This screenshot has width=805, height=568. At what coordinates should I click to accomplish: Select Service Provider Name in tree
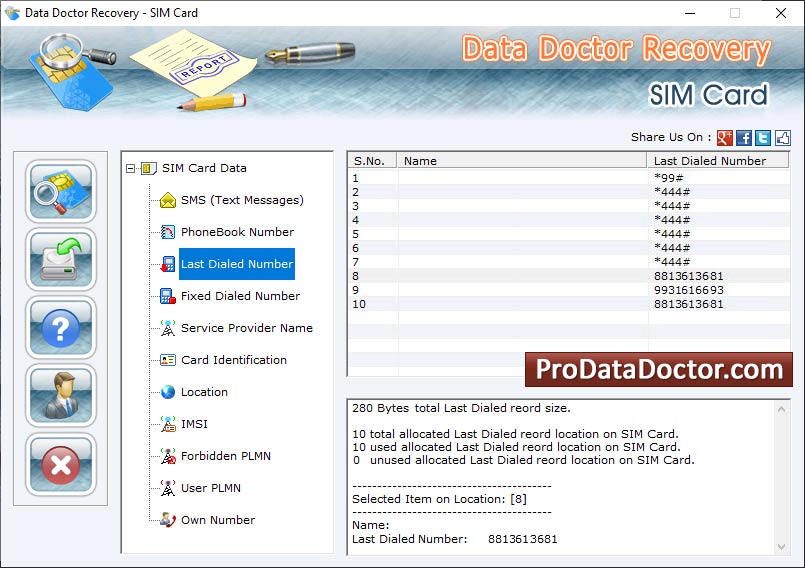(246, 328)
